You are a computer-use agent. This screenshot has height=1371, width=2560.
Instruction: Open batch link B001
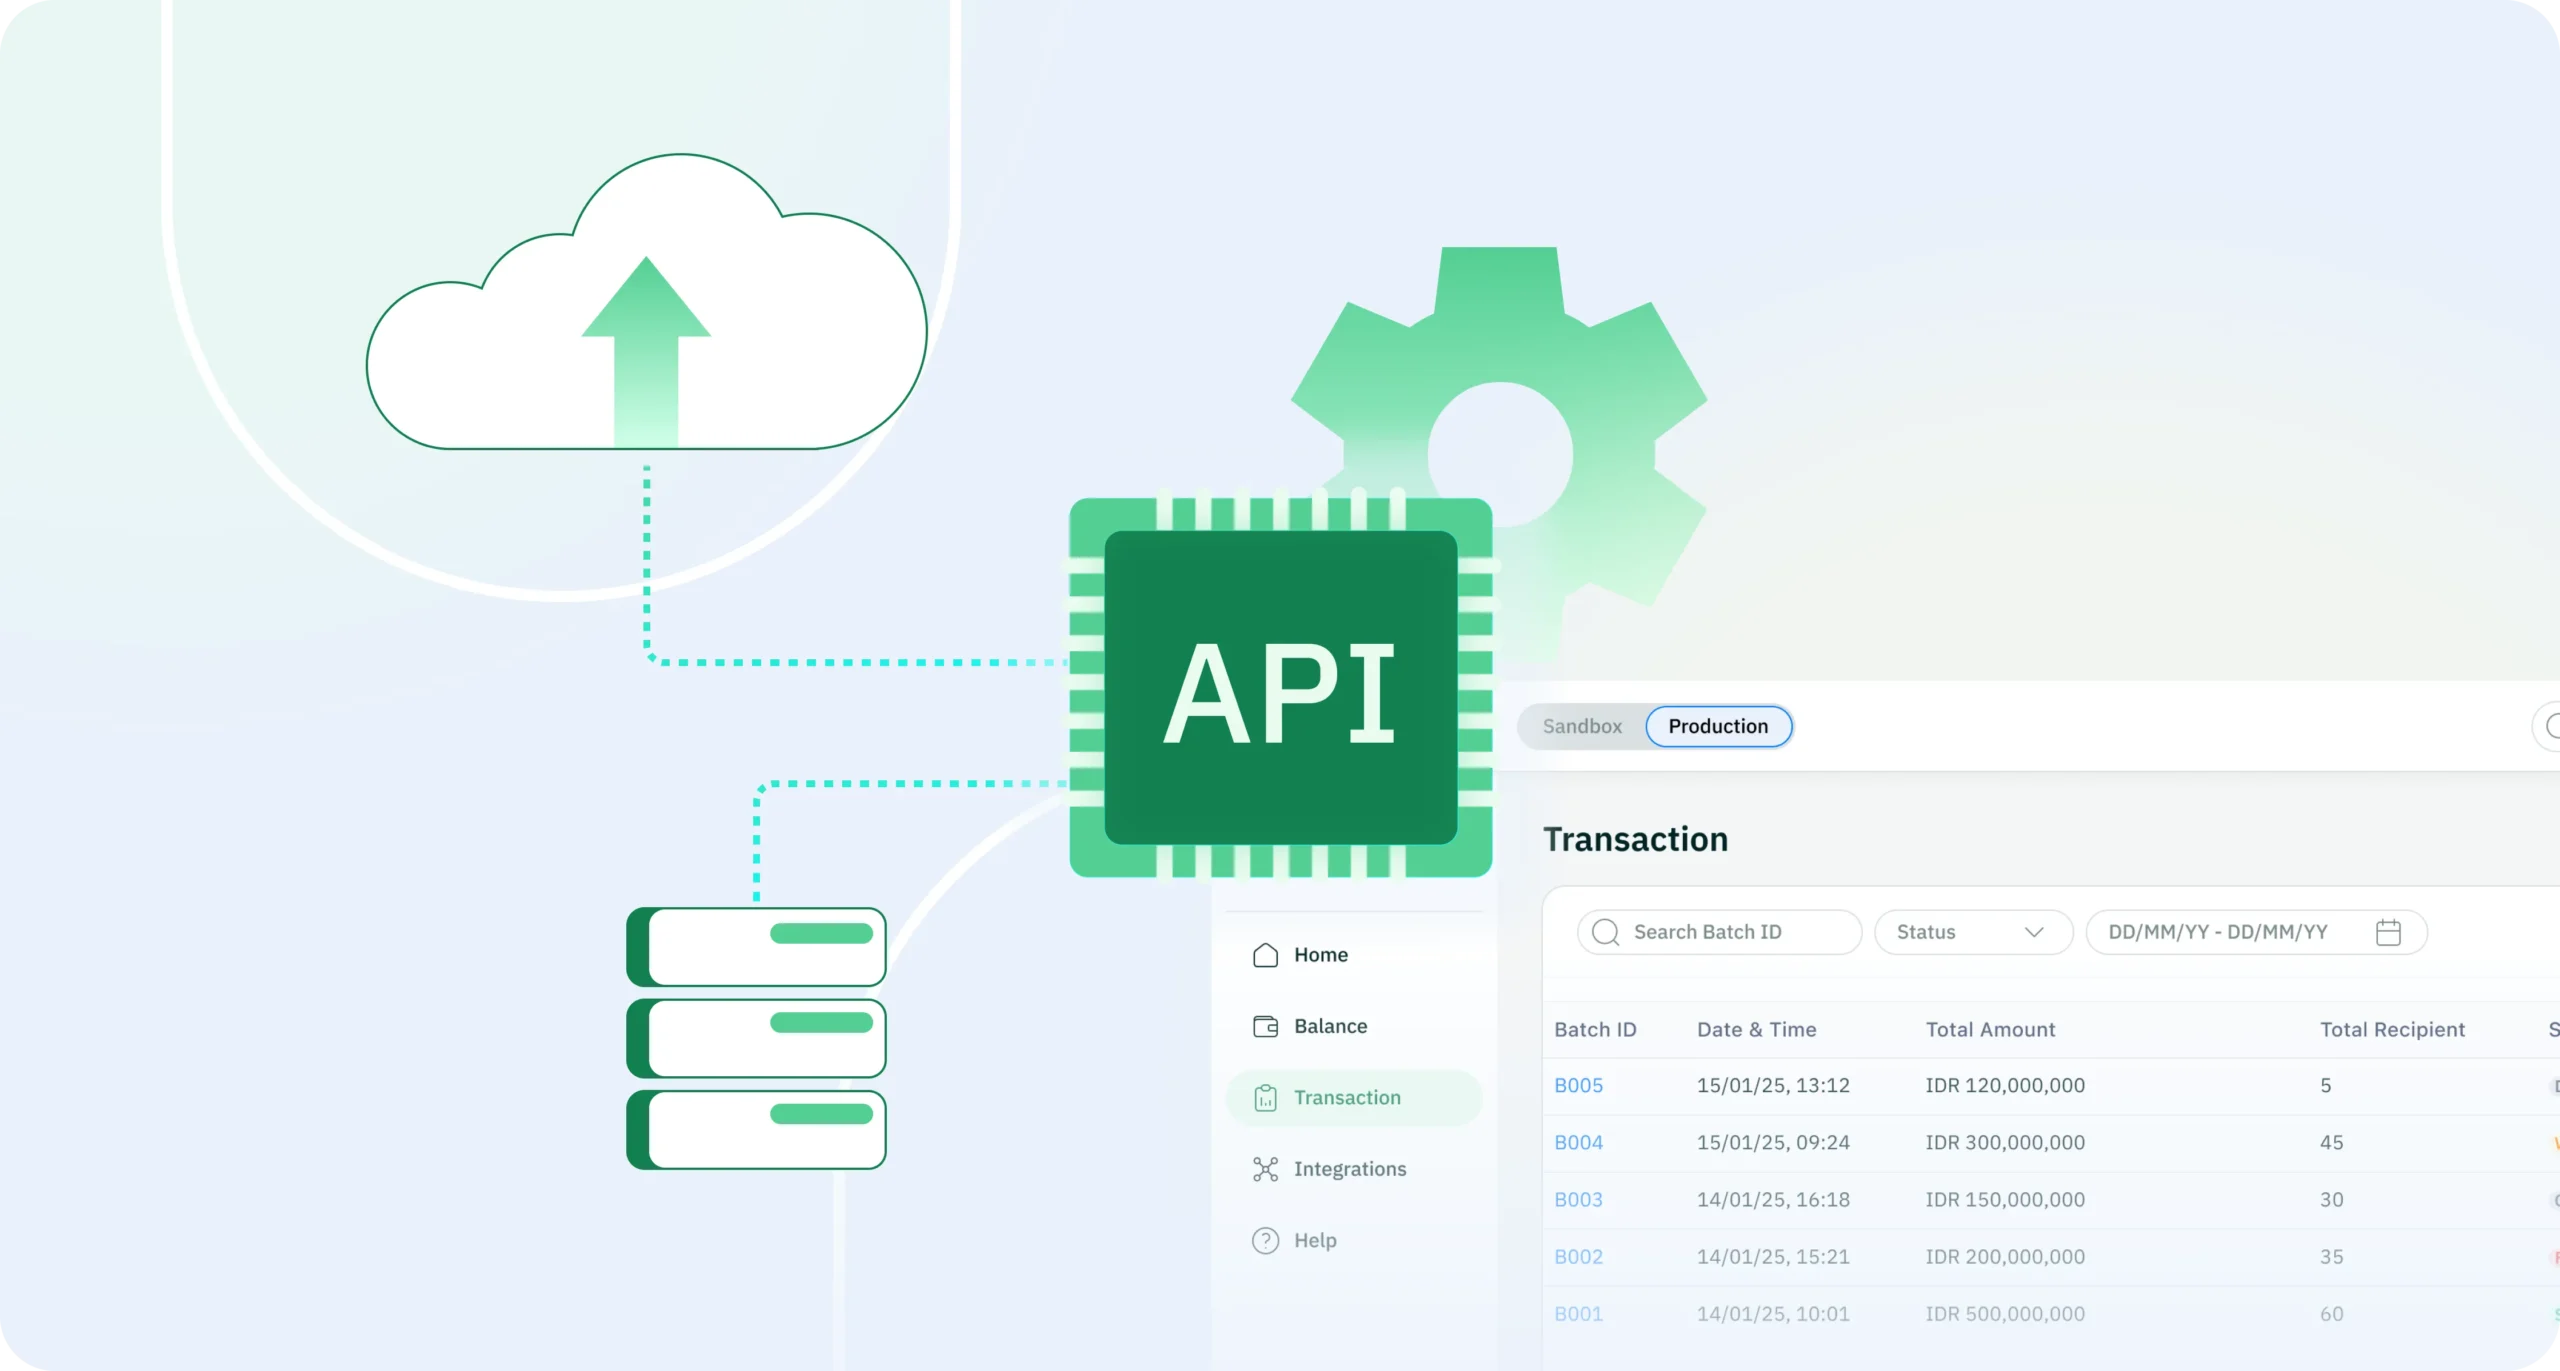click(x=1578, y=1313)
